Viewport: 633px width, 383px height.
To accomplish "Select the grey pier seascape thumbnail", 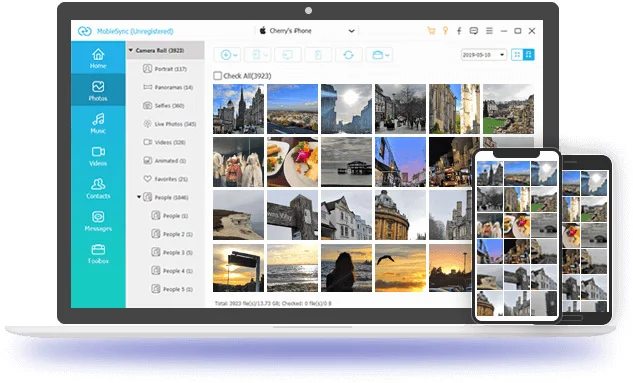I will click(346, 162).
